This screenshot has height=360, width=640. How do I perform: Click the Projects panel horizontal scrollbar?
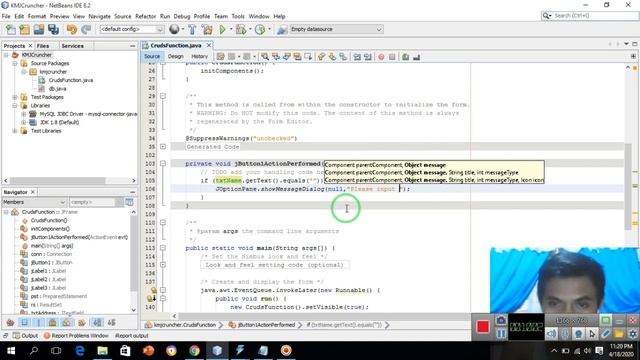point(69,180)
